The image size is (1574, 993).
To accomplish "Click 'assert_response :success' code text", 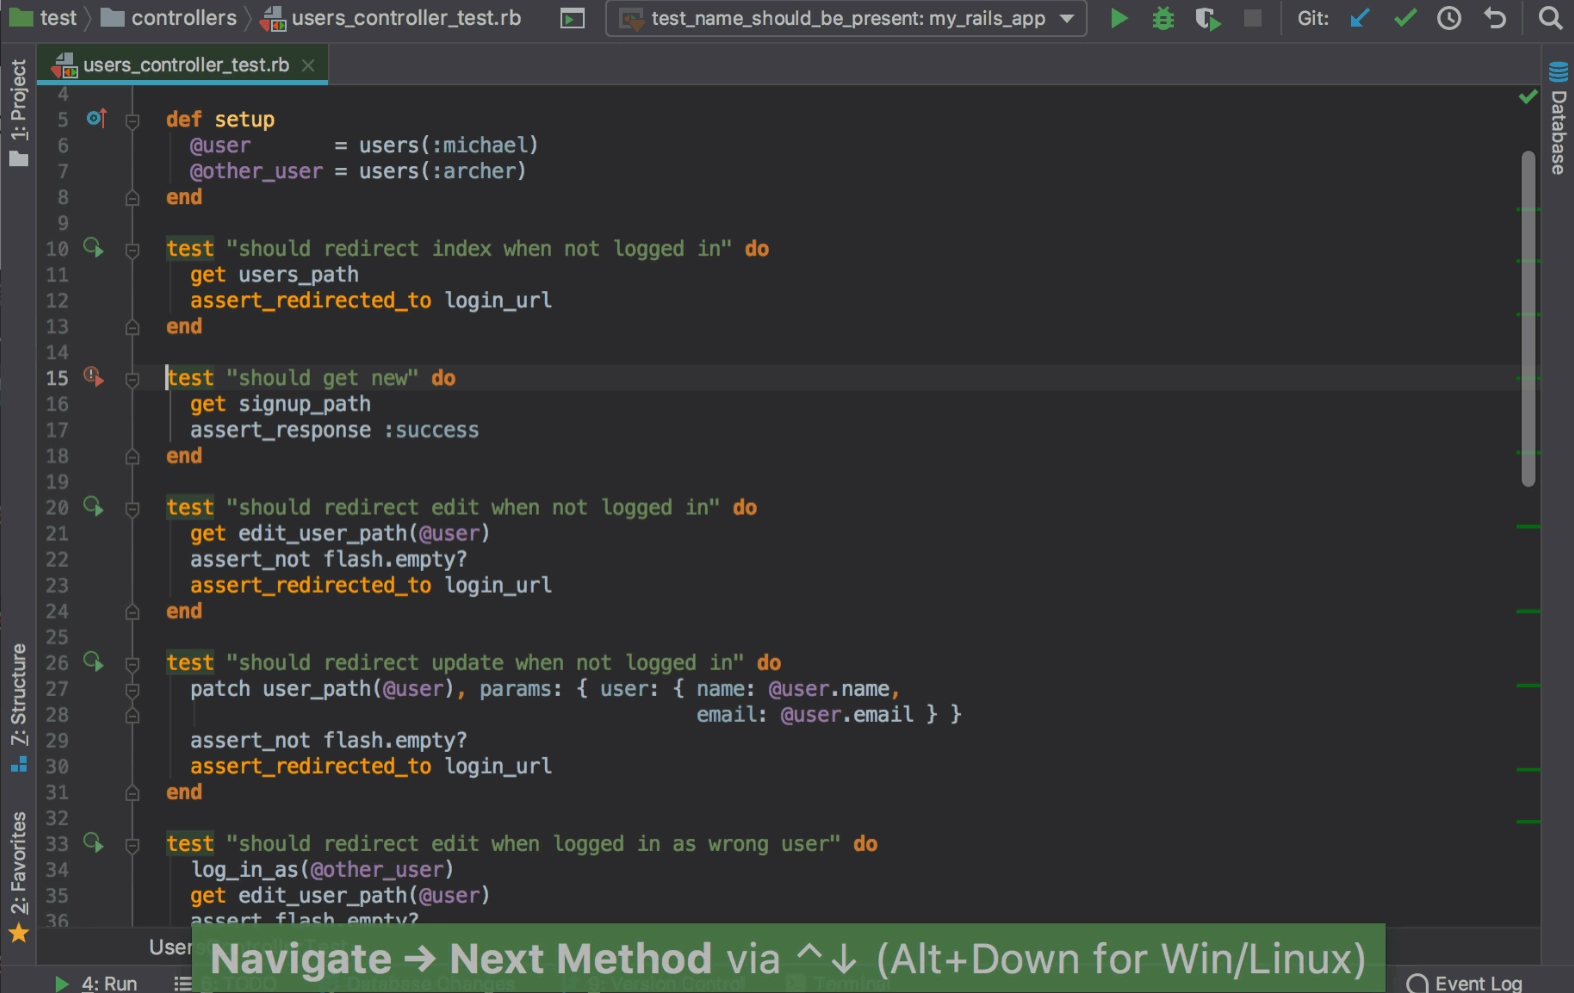I will (334, 430).
